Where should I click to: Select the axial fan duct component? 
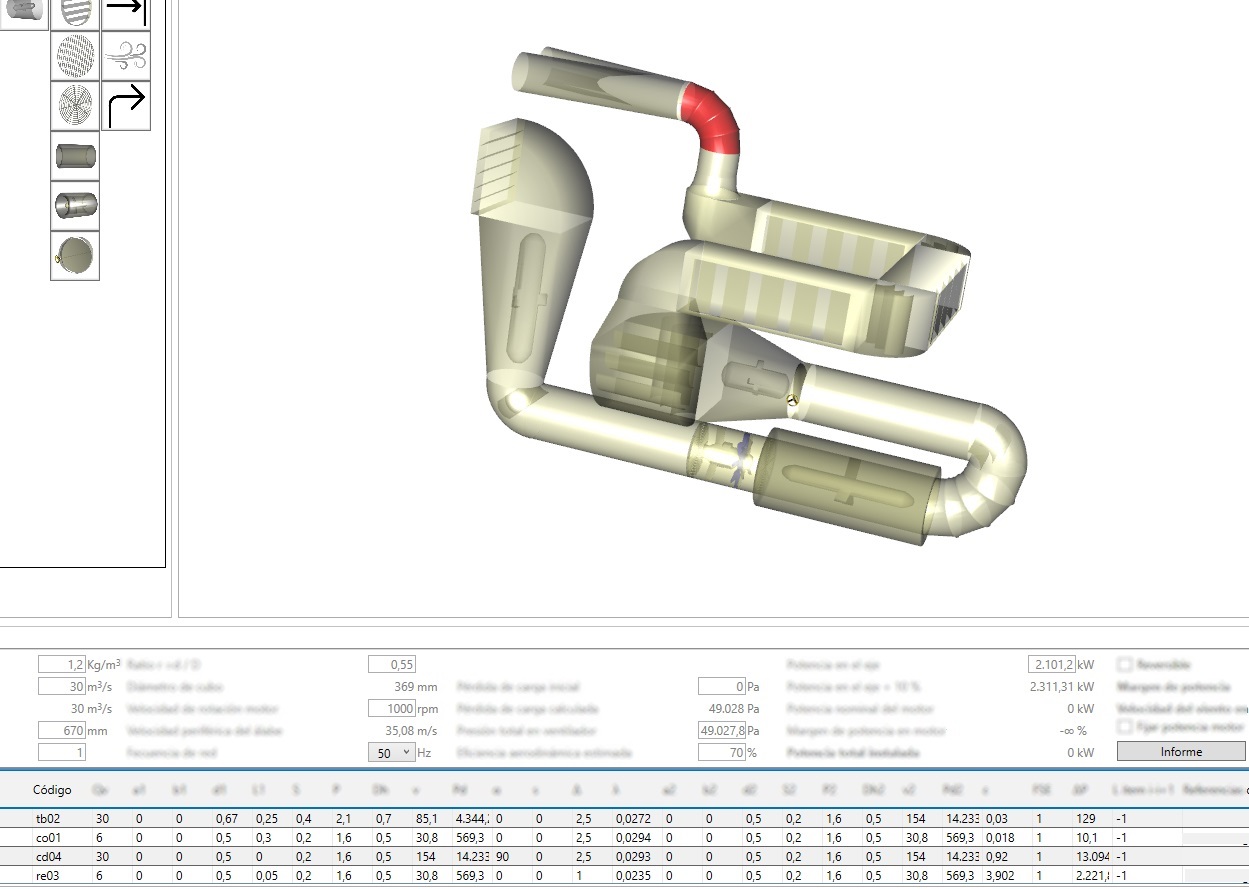pos(75,205)
